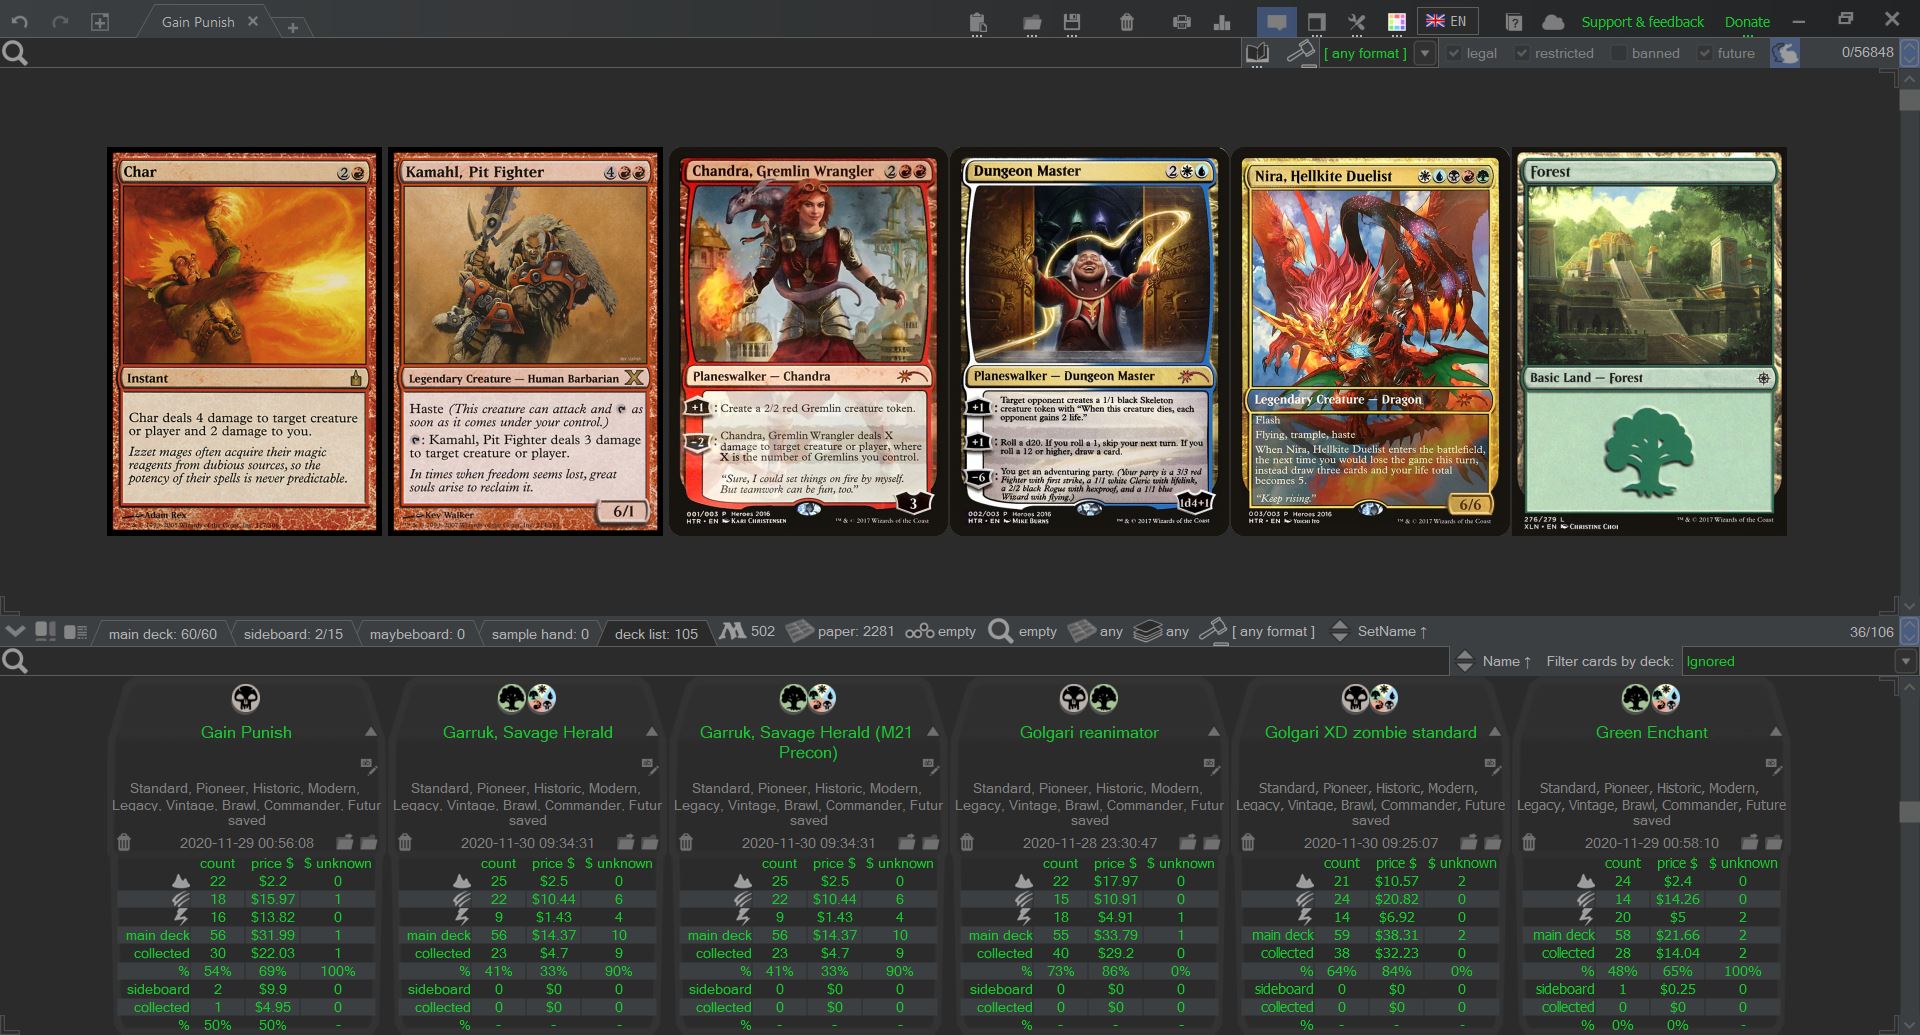Click the Support & feedback link

coord(1642,22)
